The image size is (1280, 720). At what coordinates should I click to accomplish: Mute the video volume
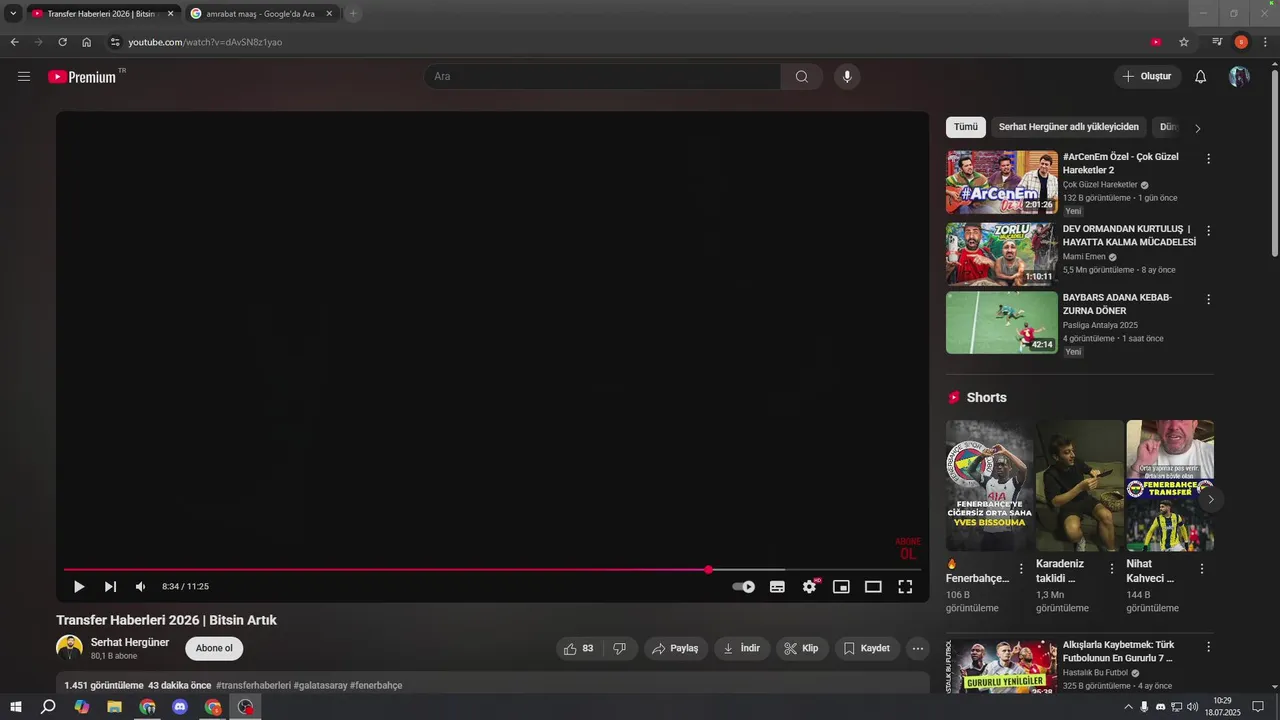tap(141, 587)
